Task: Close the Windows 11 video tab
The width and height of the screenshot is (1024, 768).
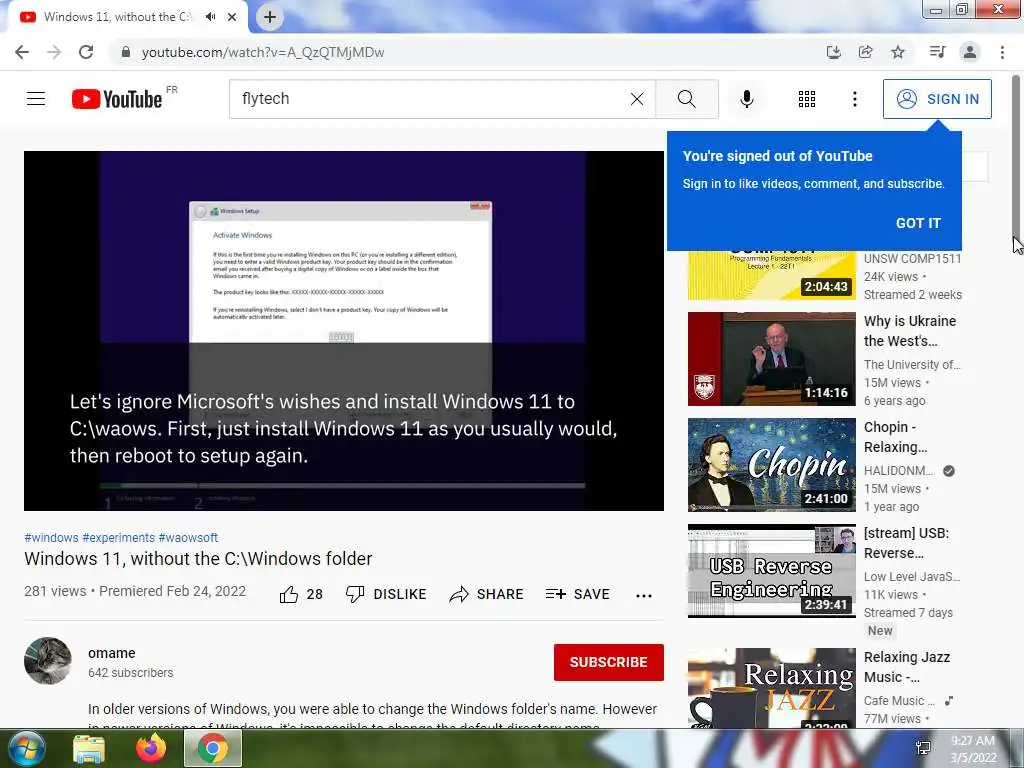Action: point(232,17)
